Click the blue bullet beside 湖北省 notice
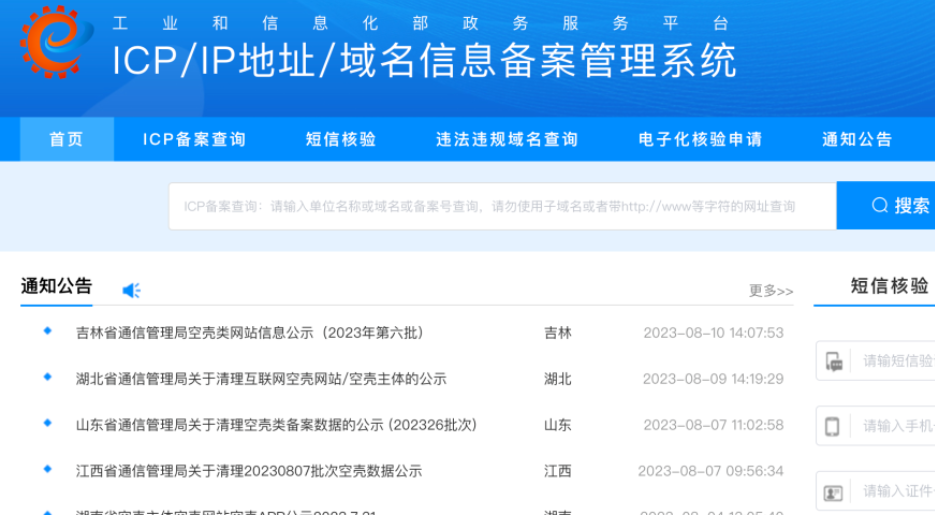The width and height of the screenshot is (935, 515). [48, 377]
